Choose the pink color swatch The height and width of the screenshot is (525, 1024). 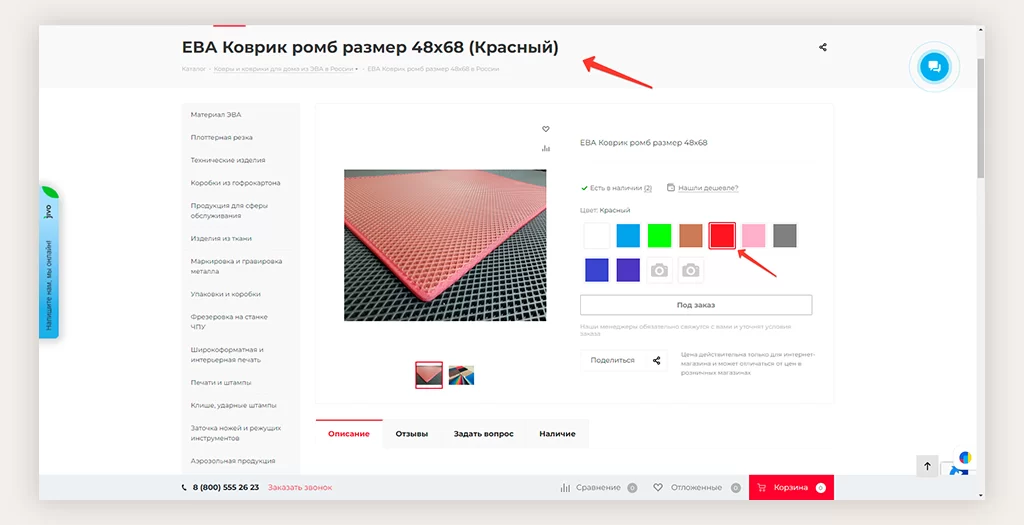coord(753,236)
